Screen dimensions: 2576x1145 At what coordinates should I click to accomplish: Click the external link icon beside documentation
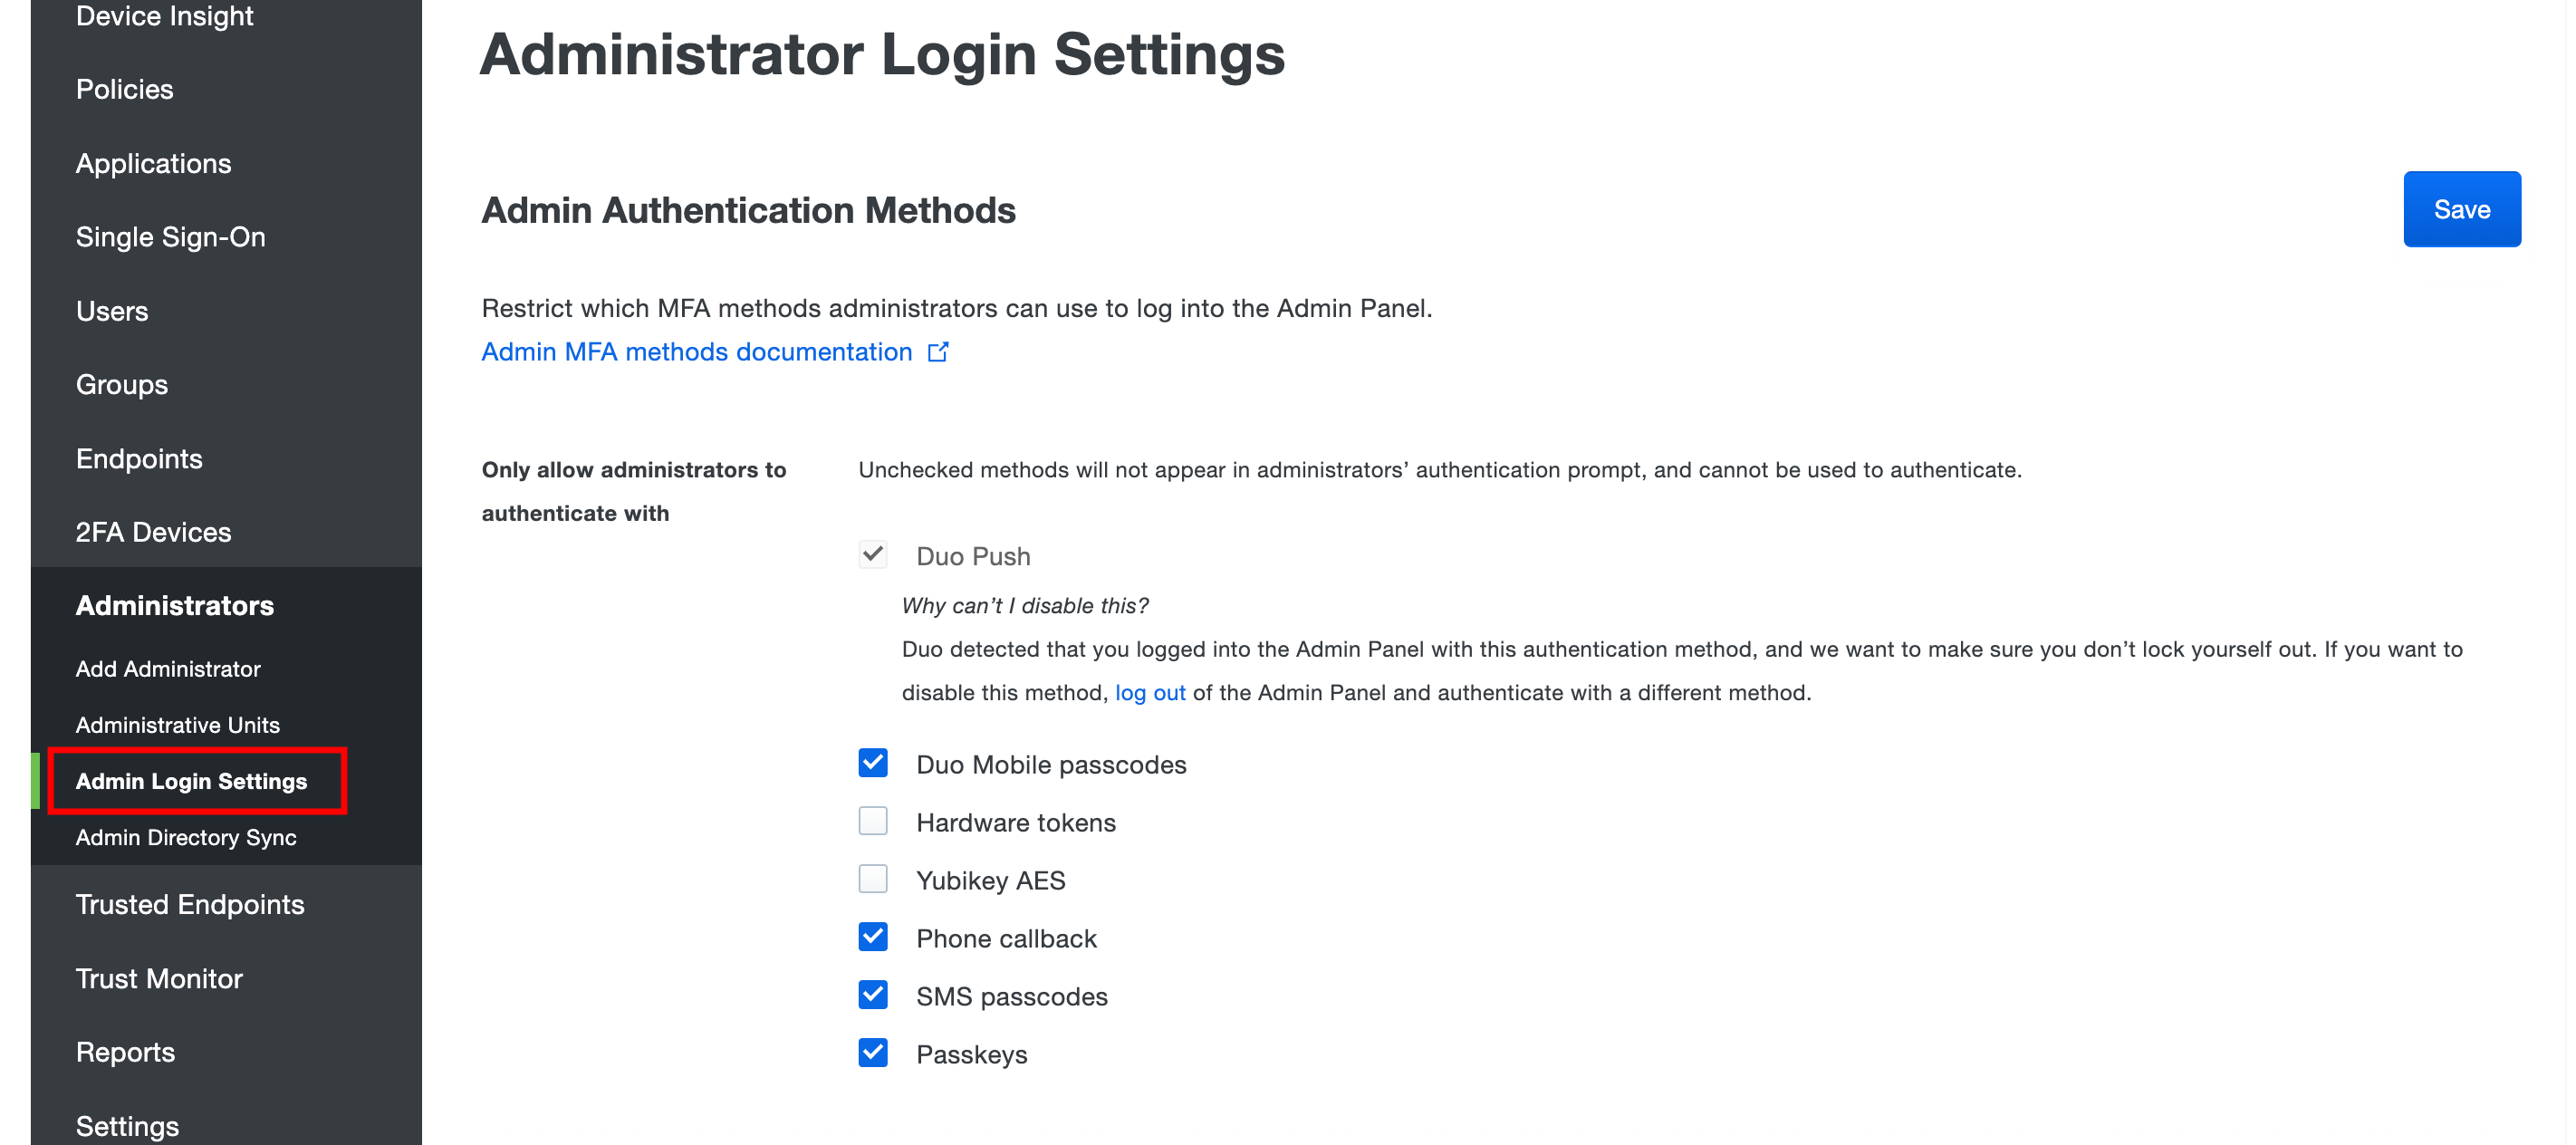(938, 352)
